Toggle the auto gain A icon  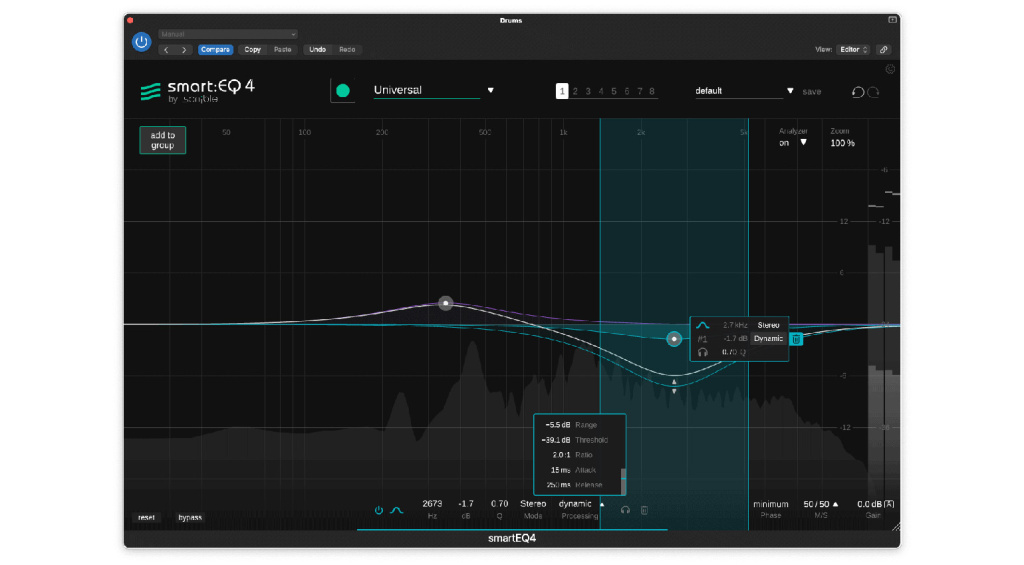coord(889,504)
